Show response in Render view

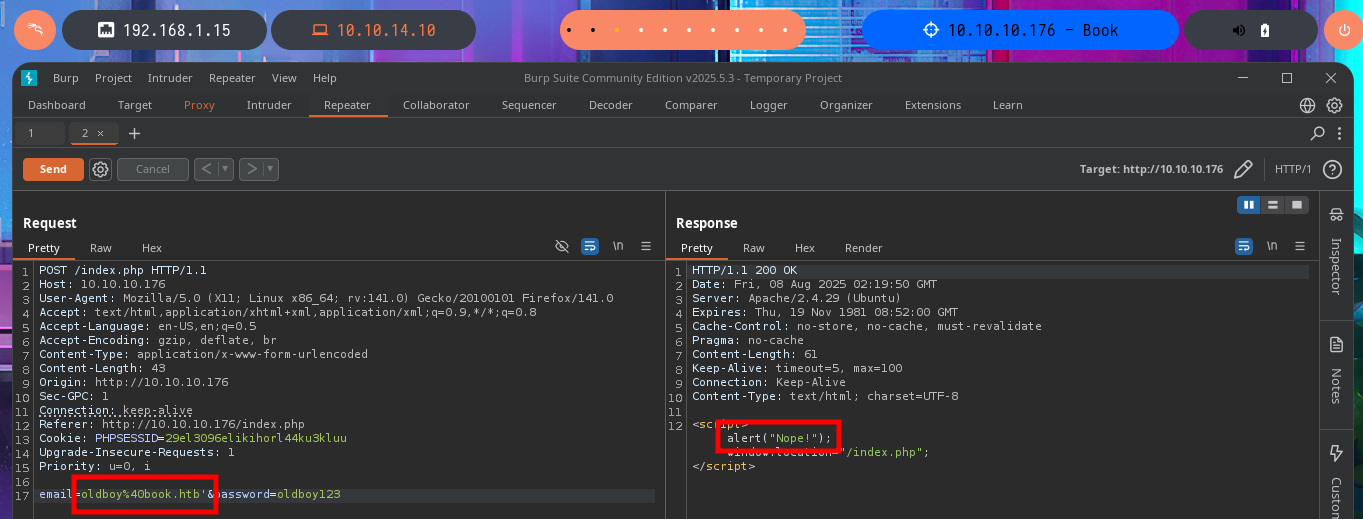(x=864, y=248)
